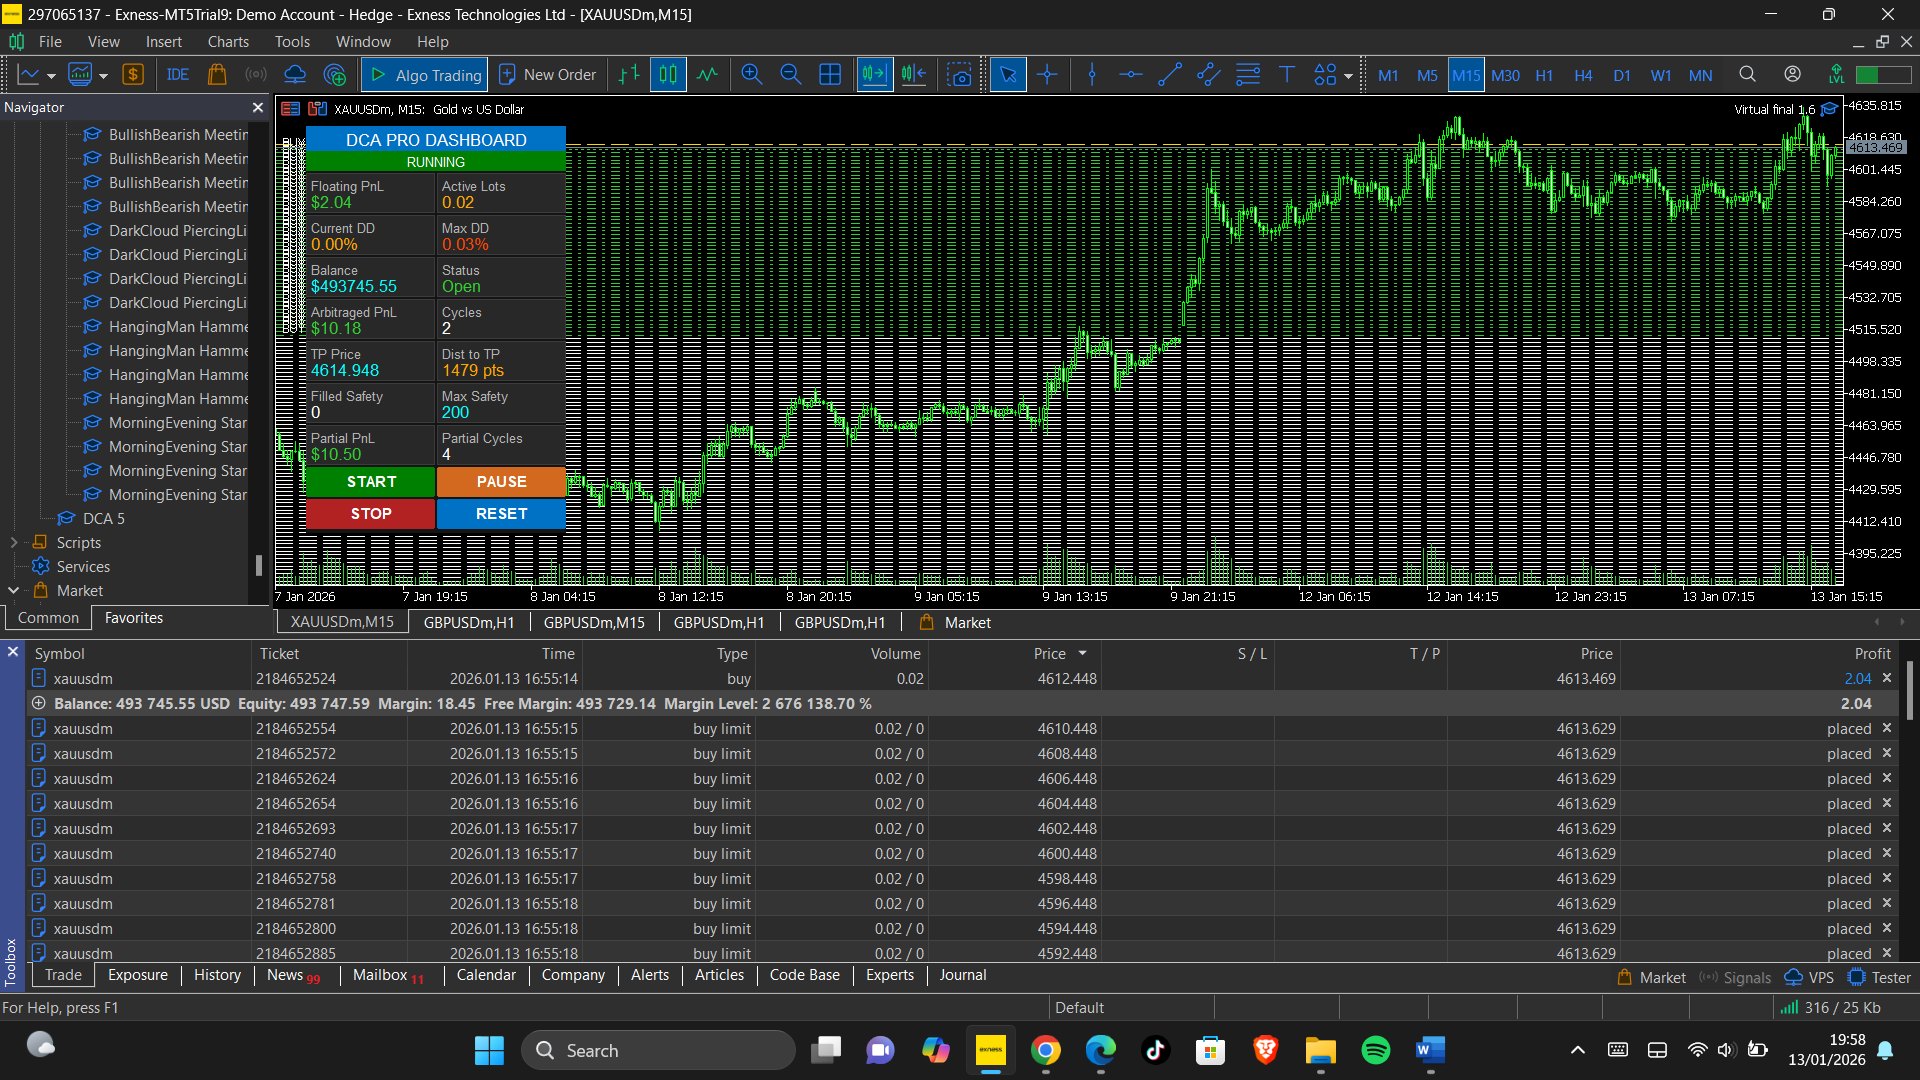This screenshot has height=1080, width=1920.
Task: Expand the Scripts tree node
Action: click(14, 543)
